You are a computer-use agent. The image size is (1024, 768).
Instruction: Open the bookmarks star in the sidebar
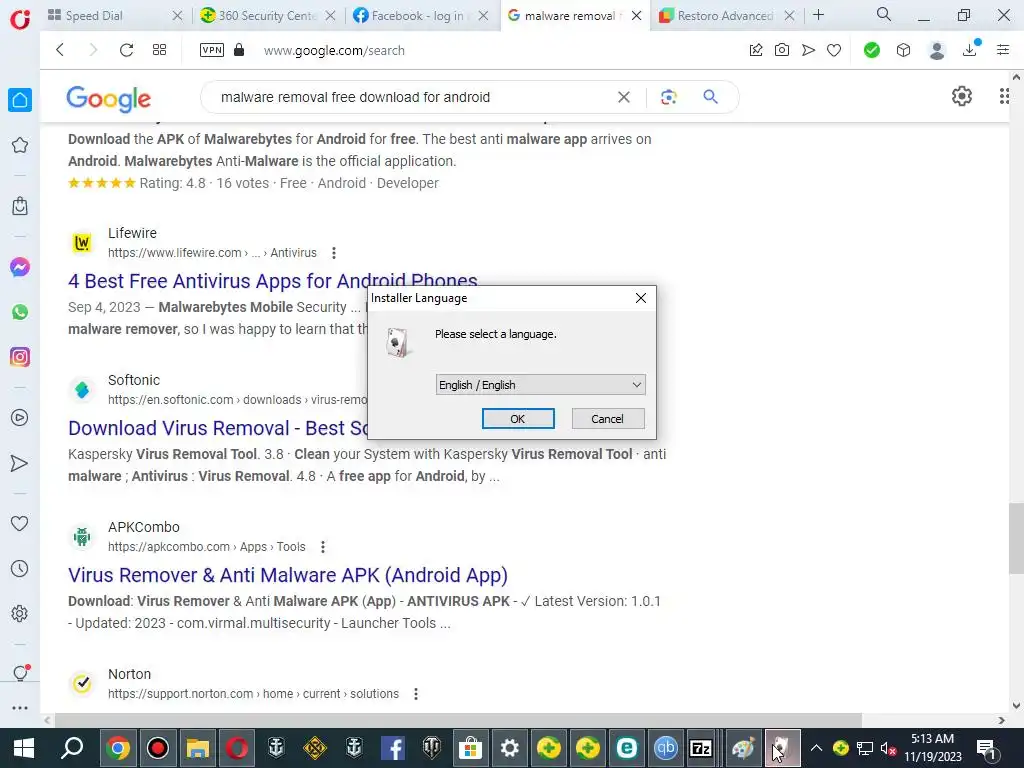[20, 145]
